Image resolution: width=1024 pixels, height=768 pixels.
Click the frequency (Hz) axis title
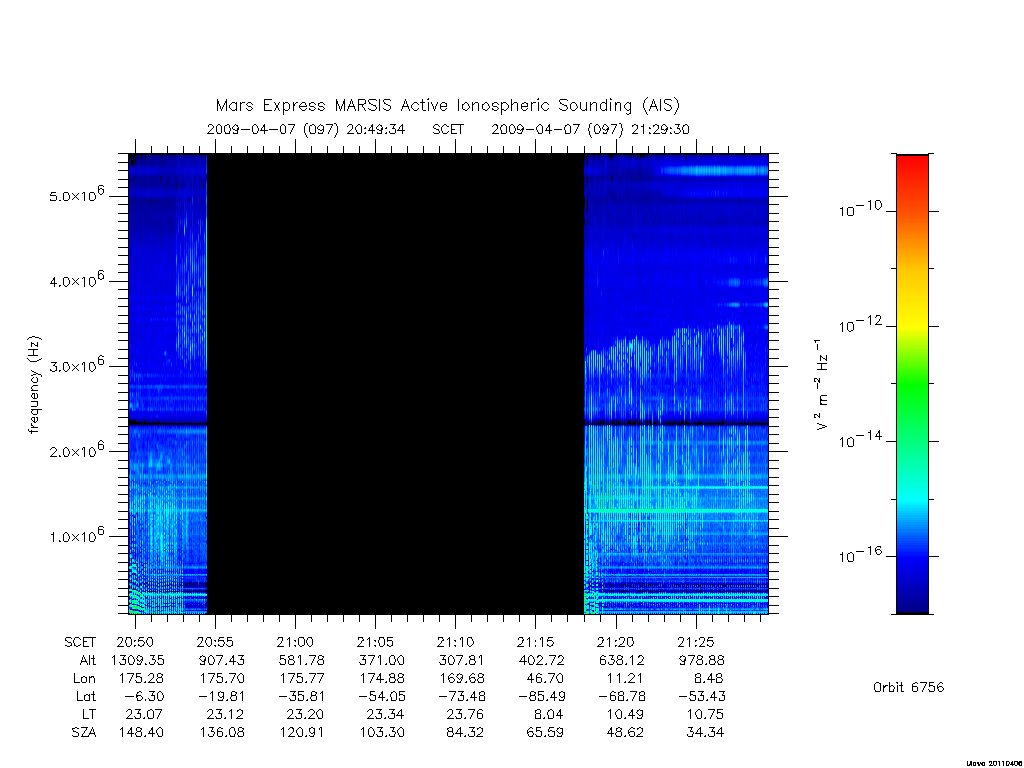(35, 385)
